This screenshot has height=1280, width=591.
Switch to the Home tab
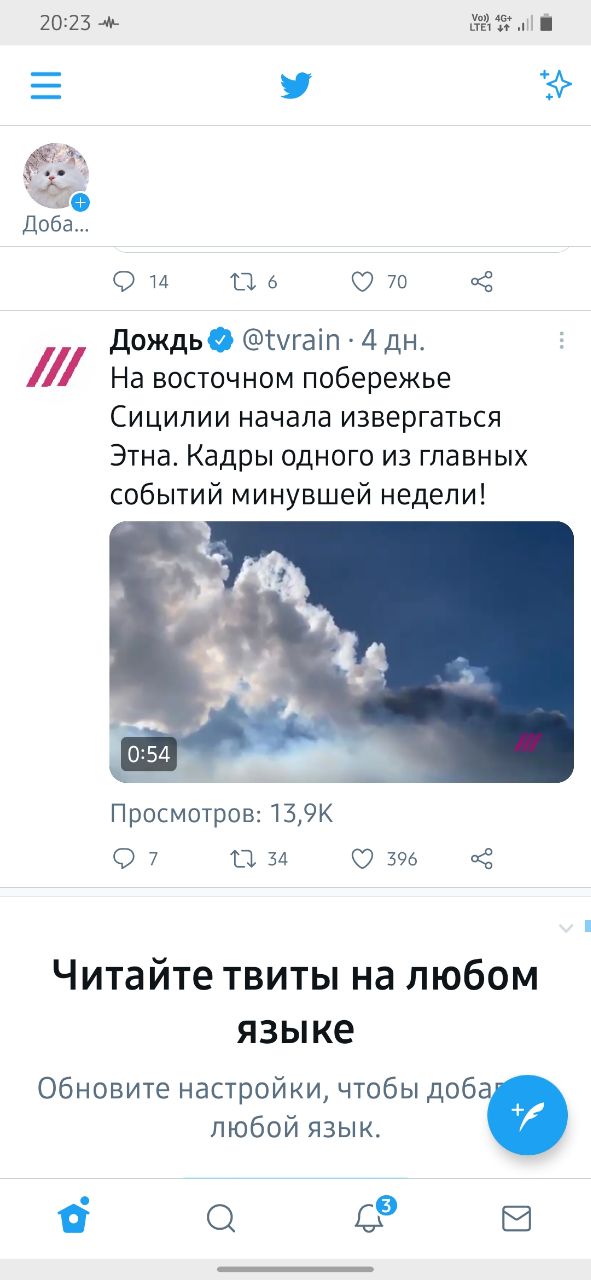click(x=74, y=1216)
